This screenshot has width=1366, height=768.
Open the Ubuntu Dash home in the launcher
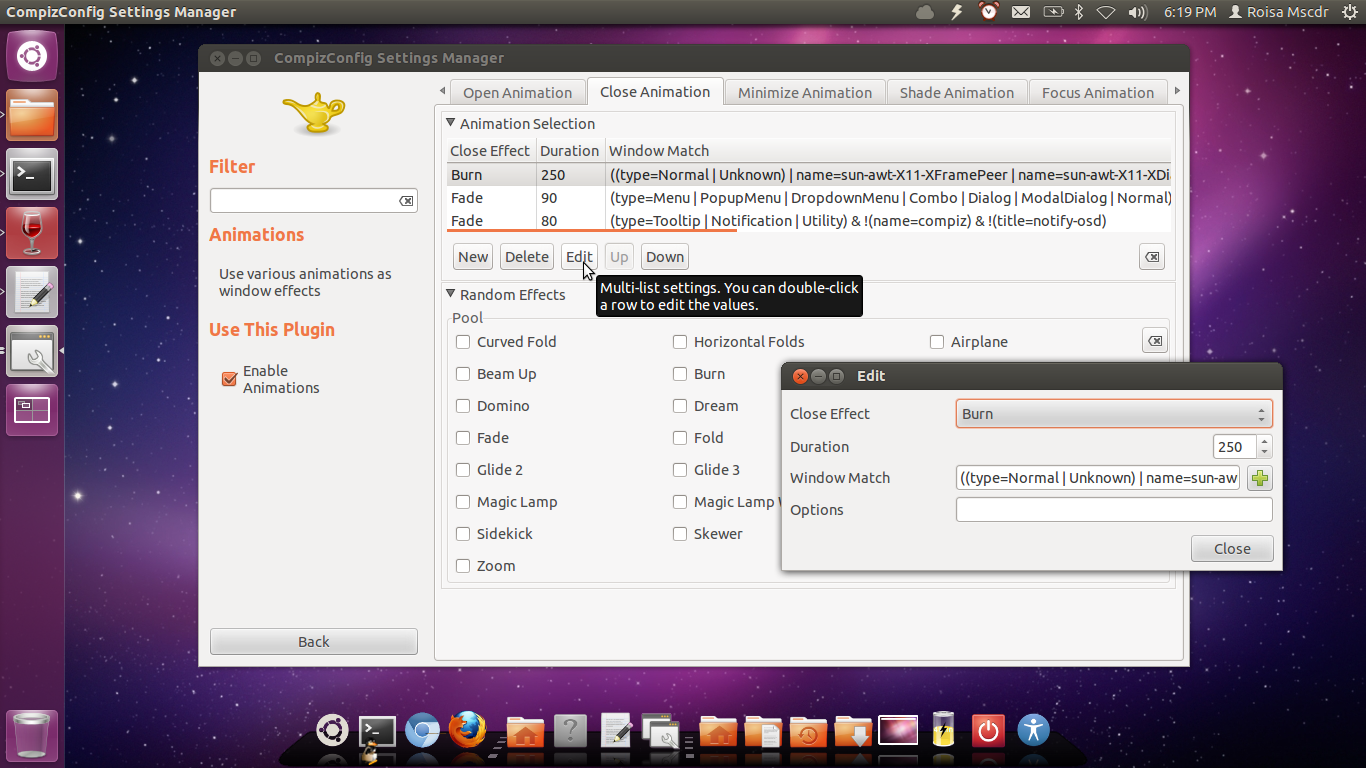pos(32,55)
